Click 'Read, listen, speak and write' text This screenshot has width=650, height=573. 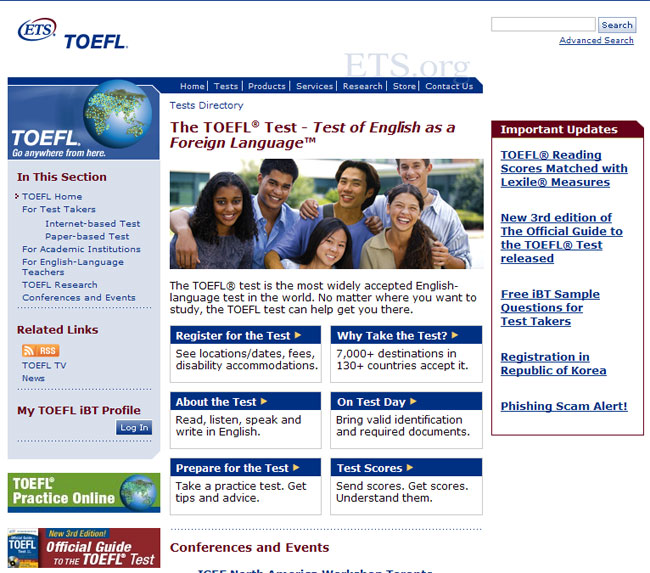tap(238, 426)
